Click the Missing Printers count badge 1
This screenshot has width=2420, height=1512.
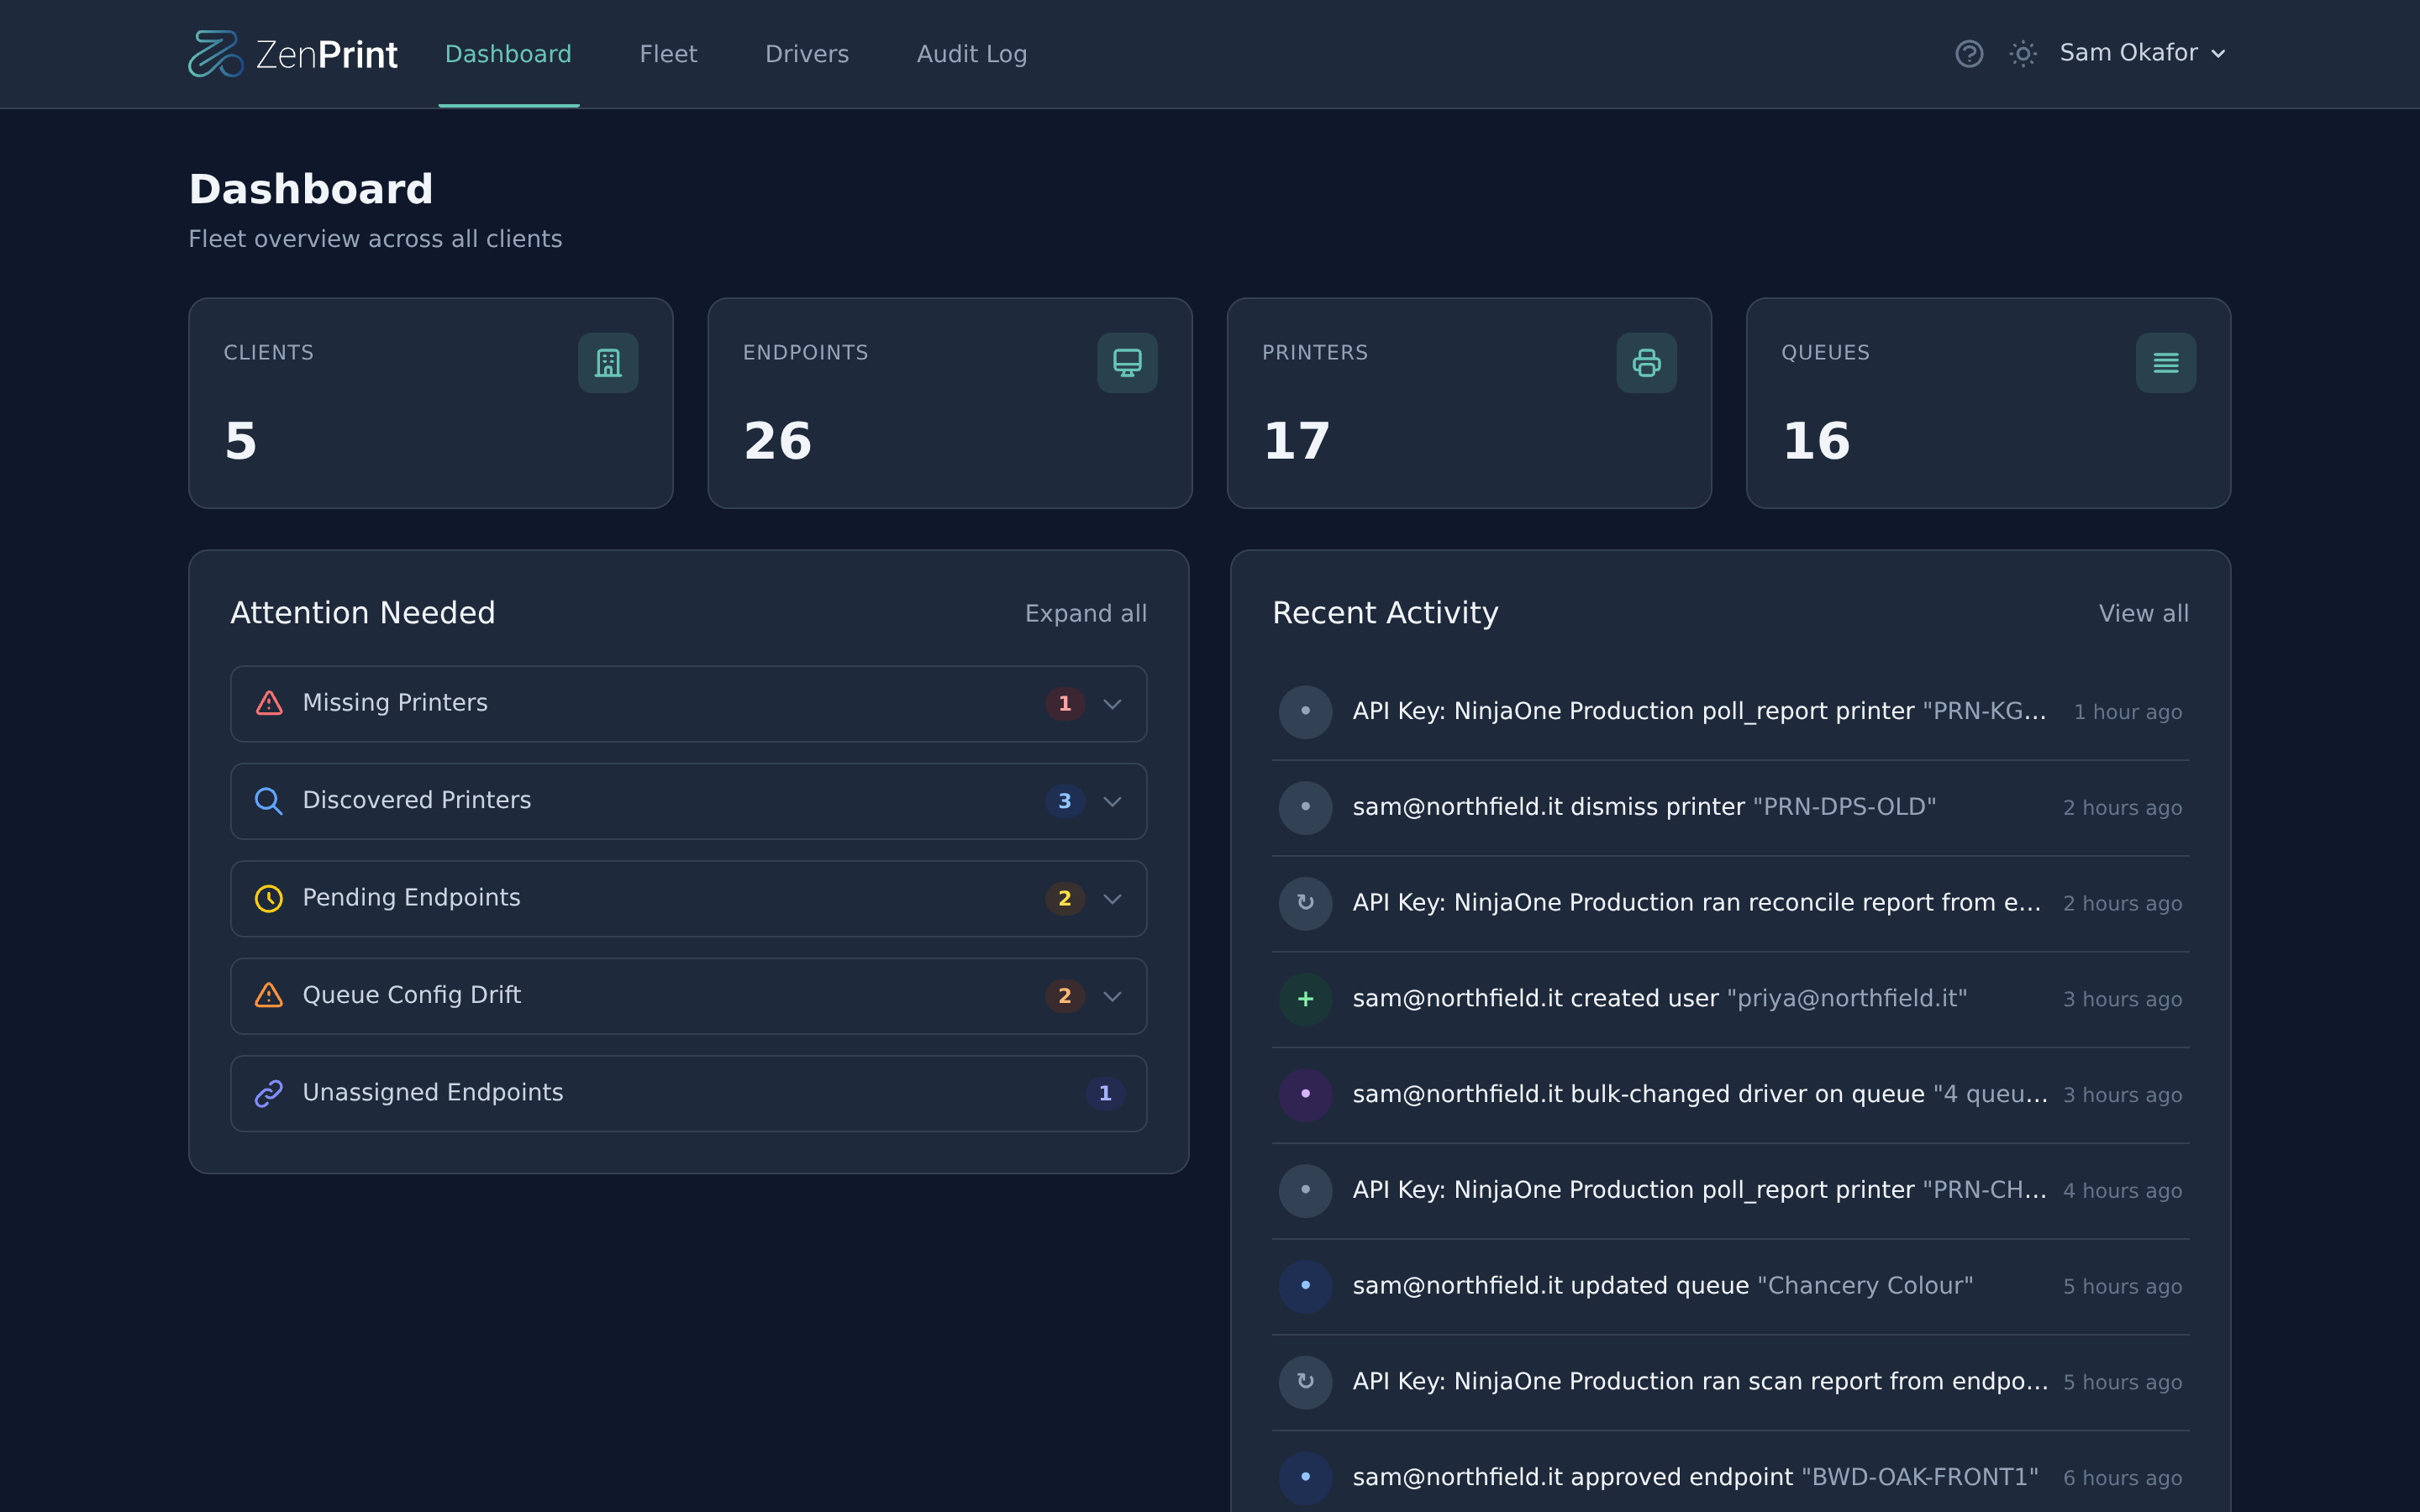tap(1065, 704)
